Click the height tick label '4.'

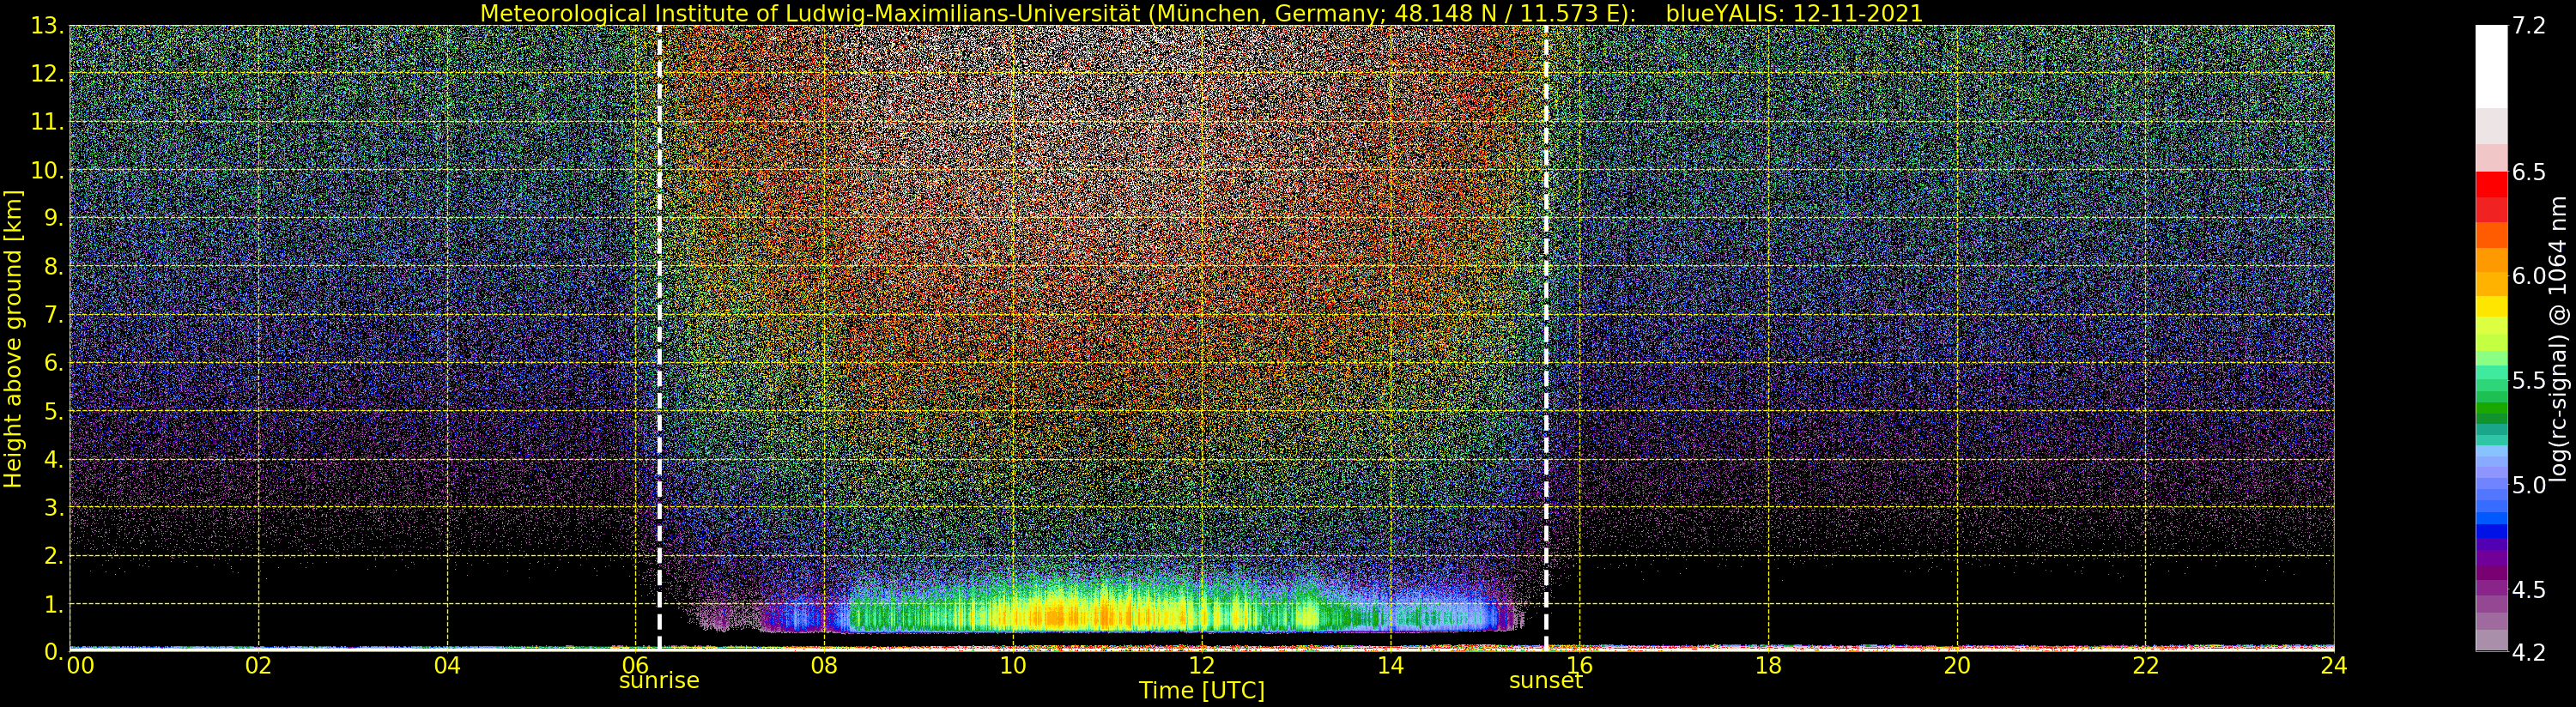53,459
